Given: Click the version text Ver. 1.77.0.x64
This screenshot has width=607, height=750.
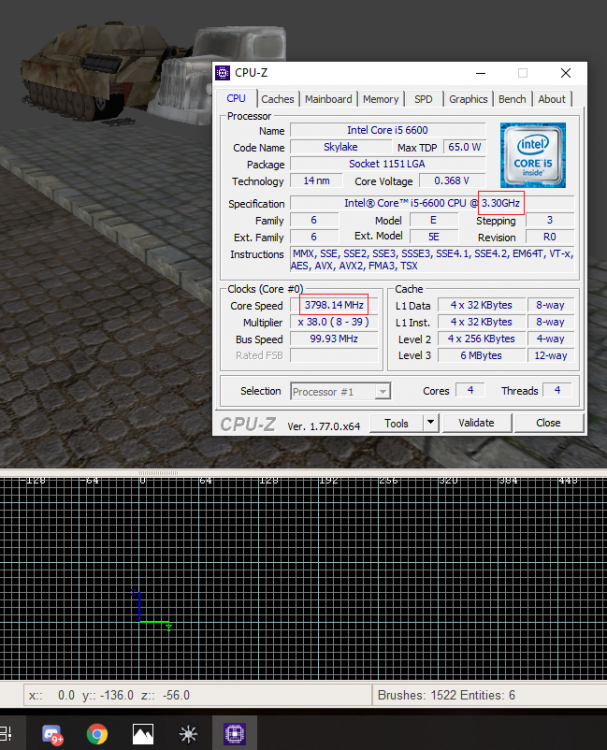Looking at the screenshot, I should point(323,426).
